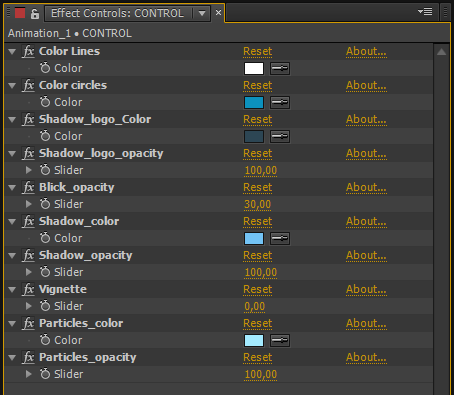
Task: Open About for Color circles effect
Action: click(366, 86)
